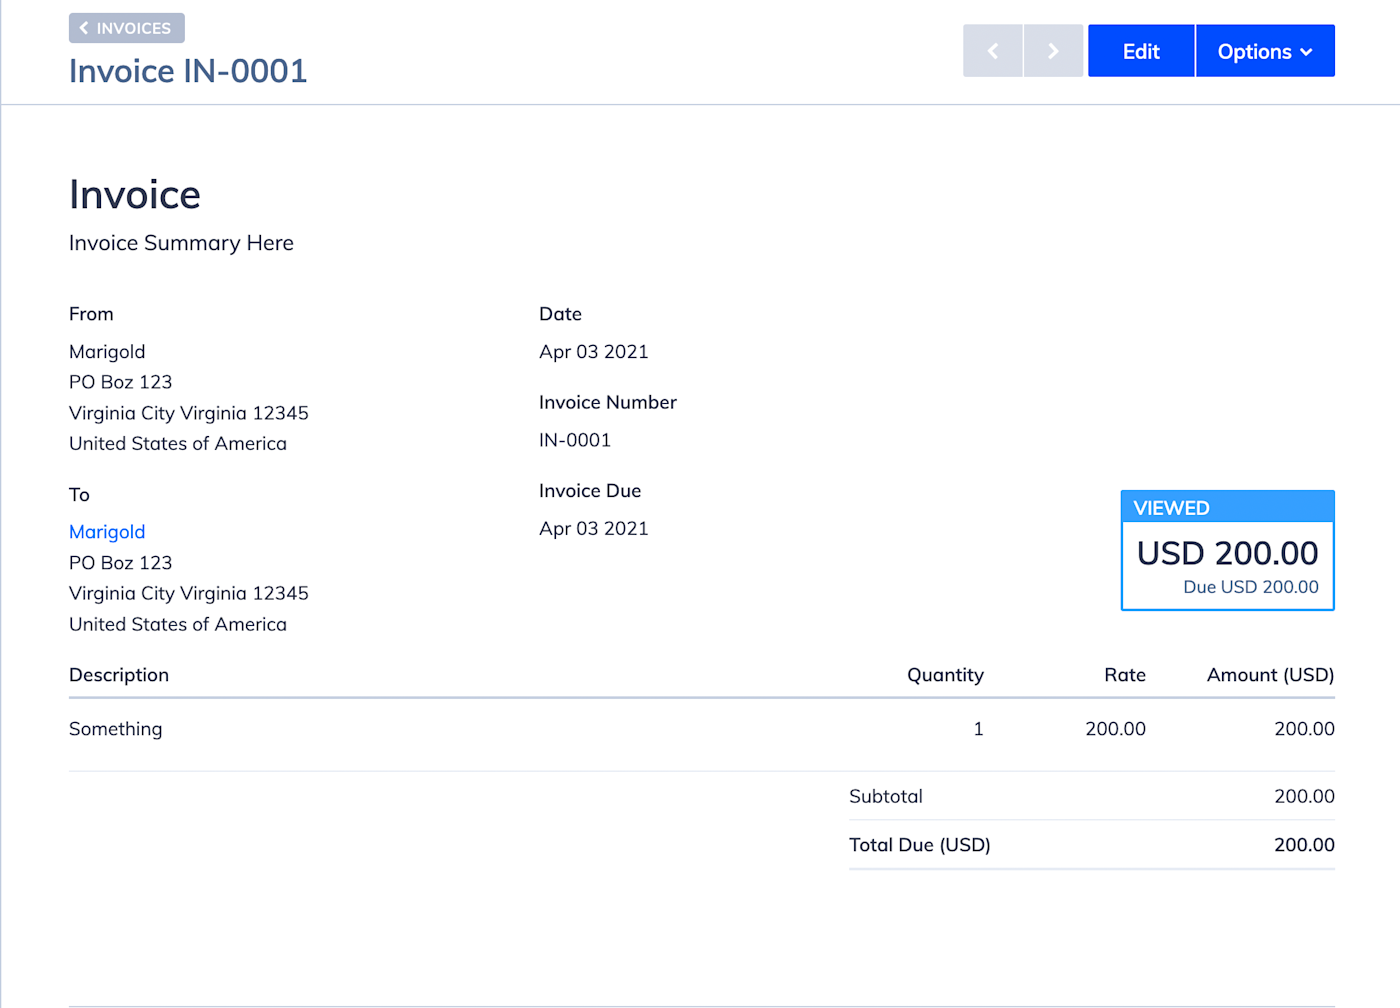Click the large 'Invoice' heading
1400x1008 pixels.
click(x=135, y=195)
